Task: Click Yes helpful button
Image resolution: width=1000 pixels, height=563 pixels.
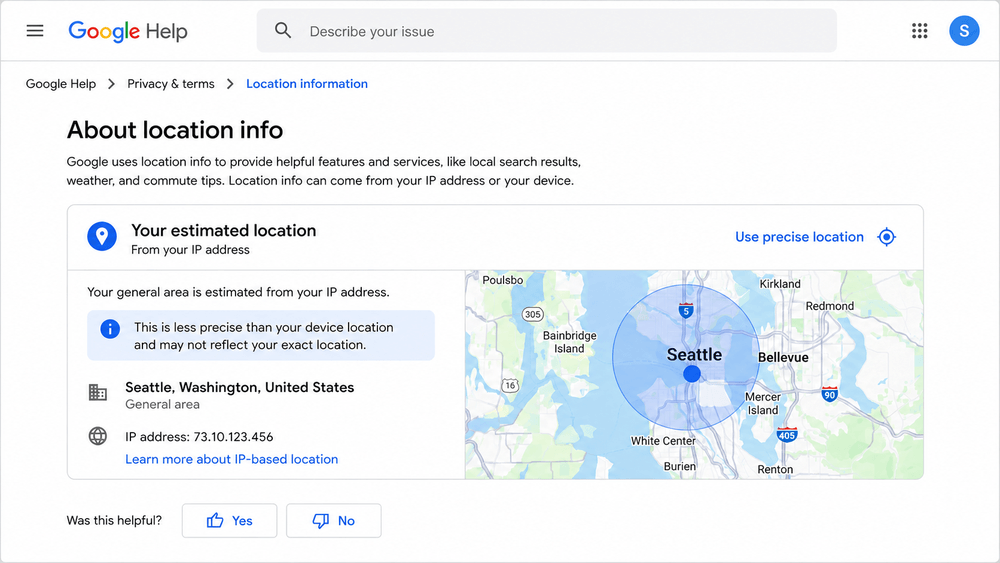Action: [230, 521]
